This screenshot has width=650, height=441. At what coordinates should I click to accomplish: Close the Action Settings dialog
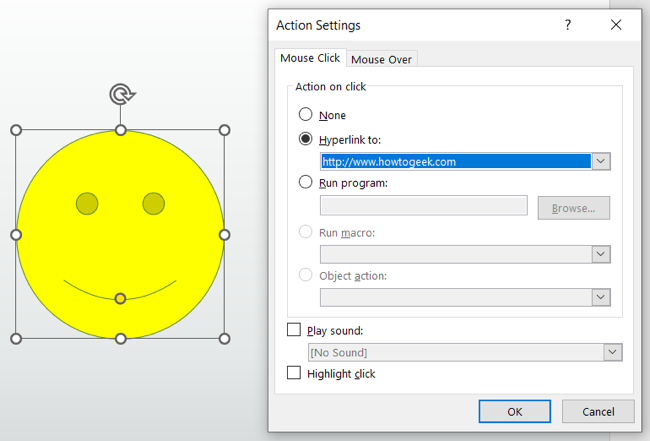click(x=616, y=25)
